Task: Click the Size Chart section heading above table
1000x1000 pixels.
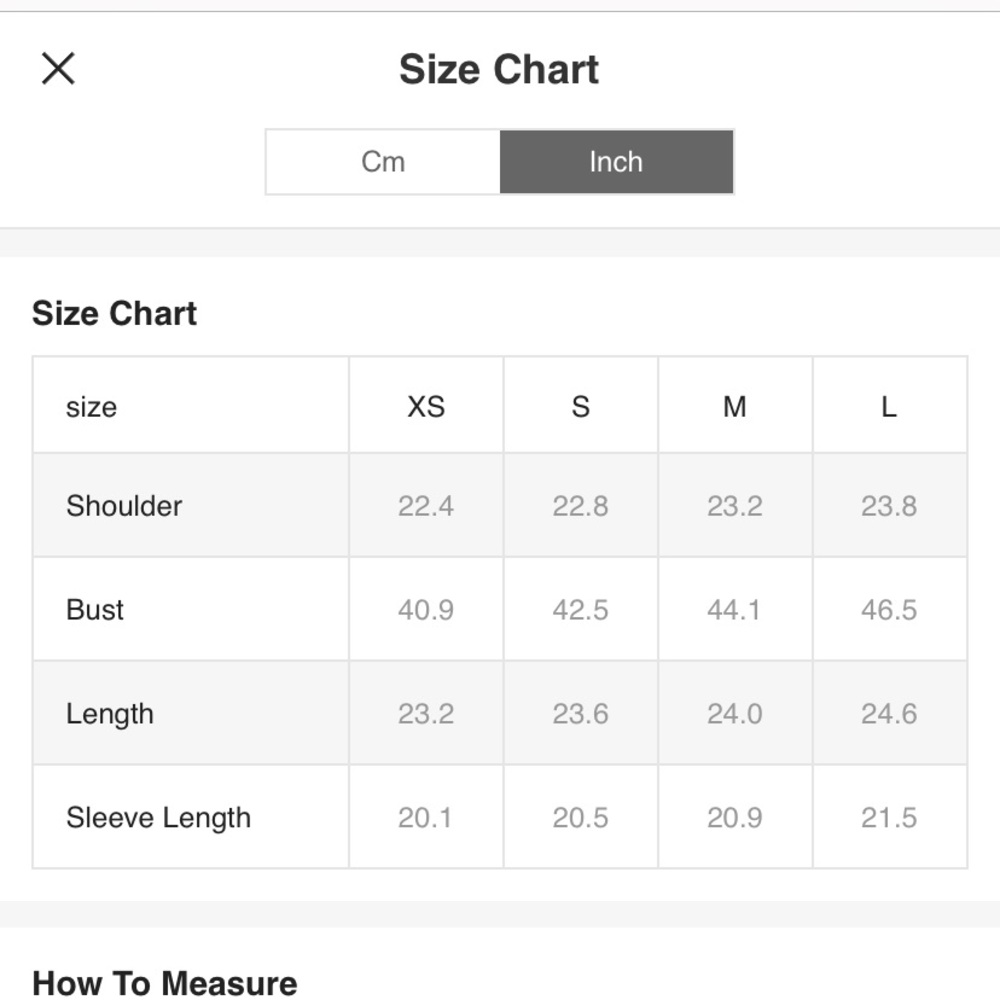Action: pos(114,314)
